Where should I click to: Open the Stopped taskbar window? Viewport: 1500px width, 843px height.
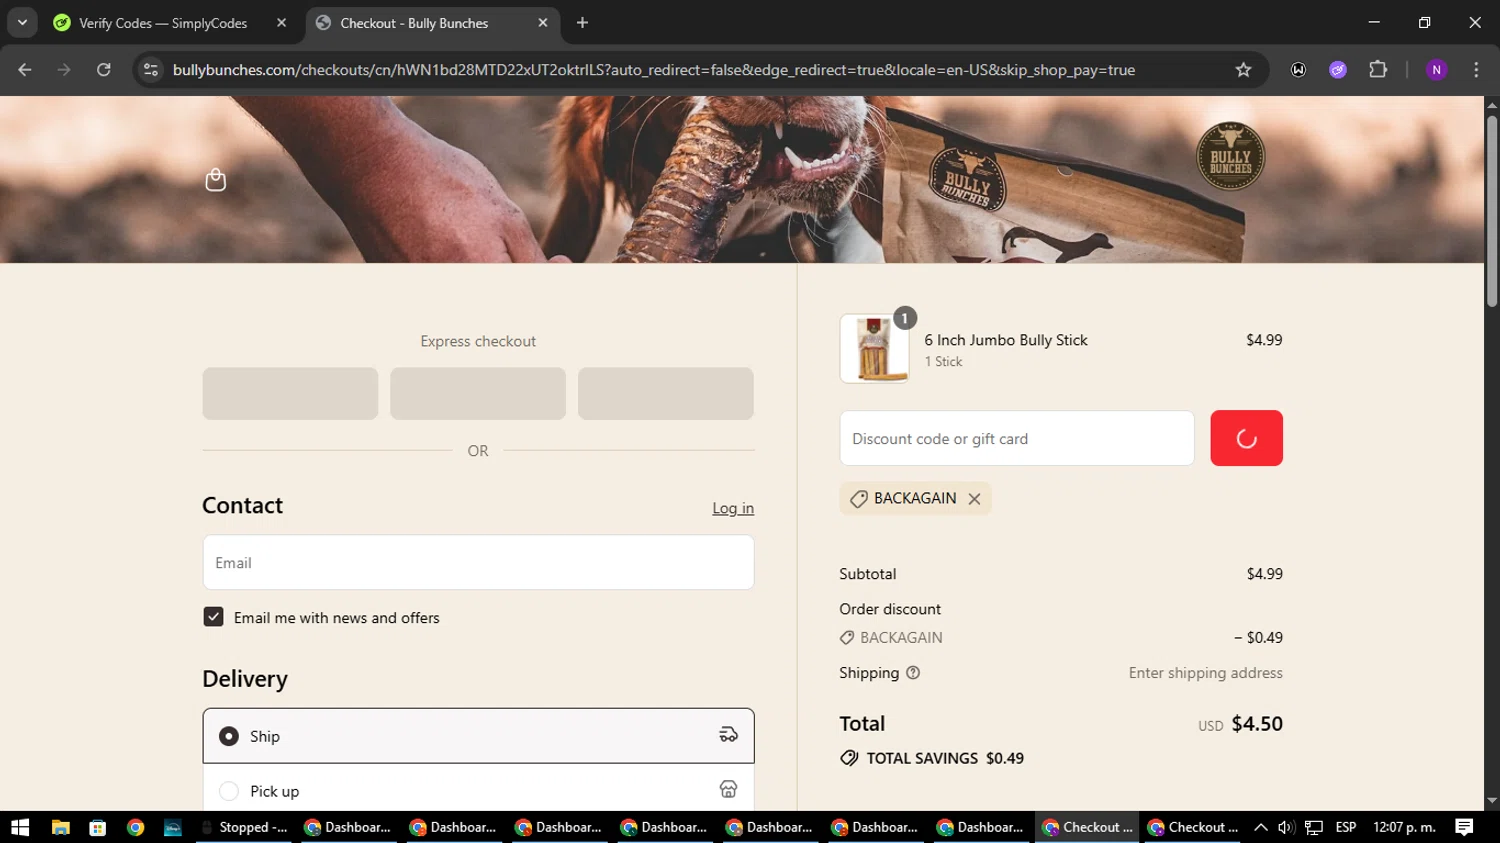(243, 827)
